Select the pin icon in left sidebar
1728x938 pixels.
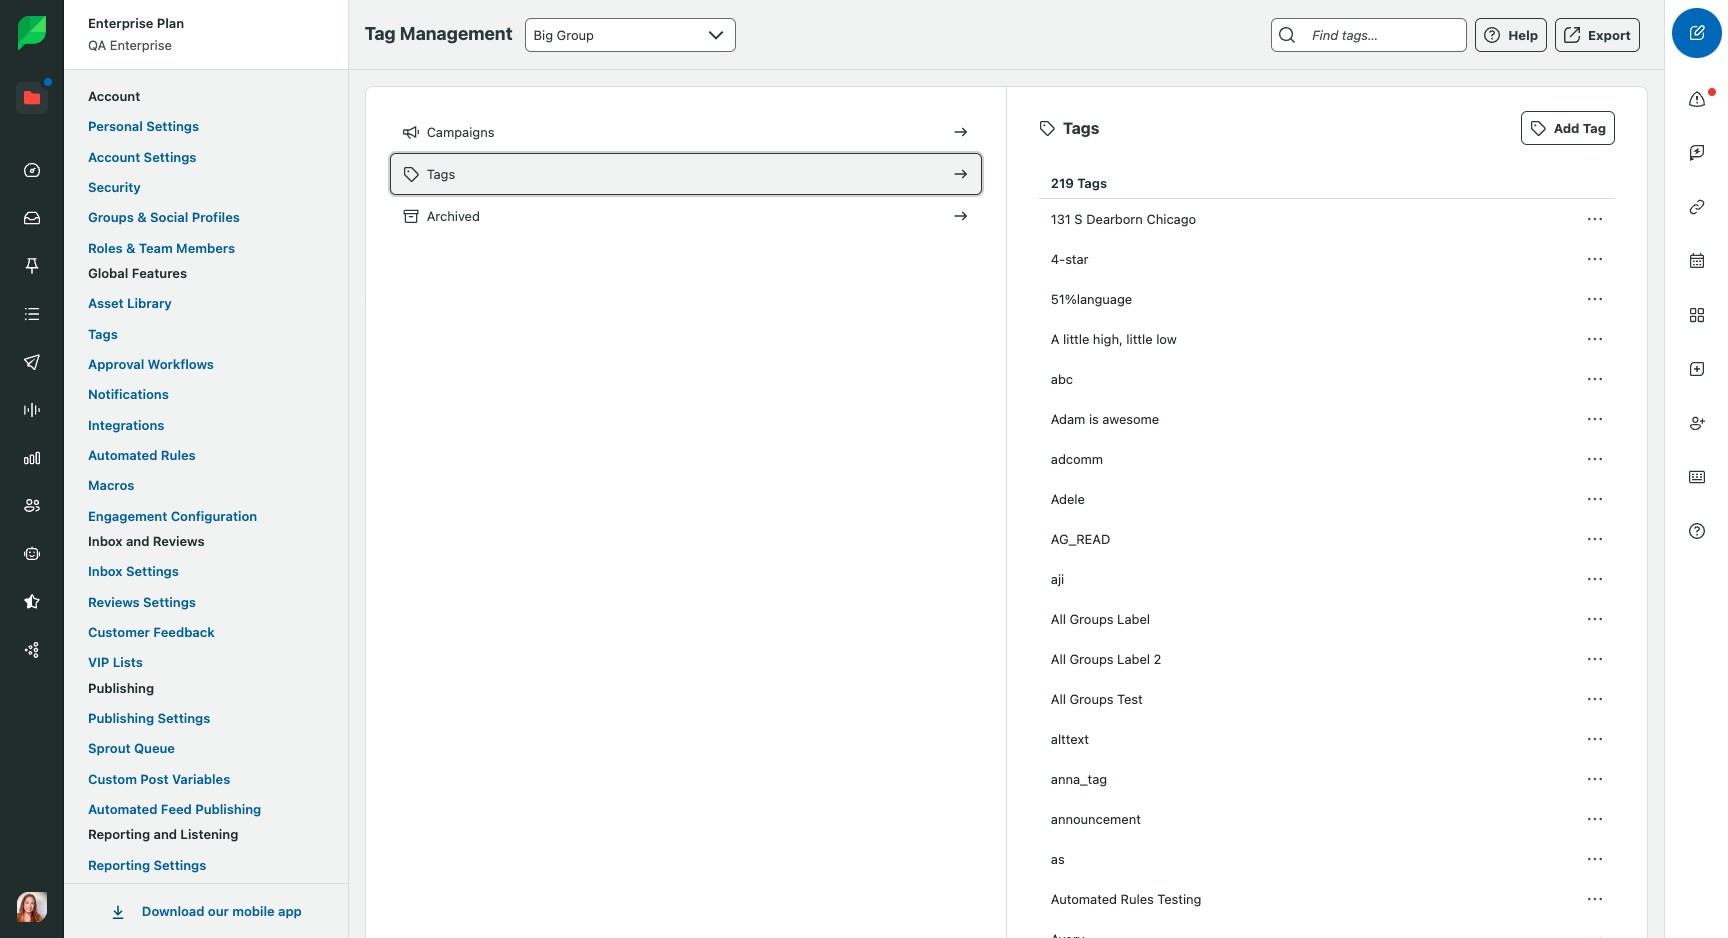click(32, 266)
